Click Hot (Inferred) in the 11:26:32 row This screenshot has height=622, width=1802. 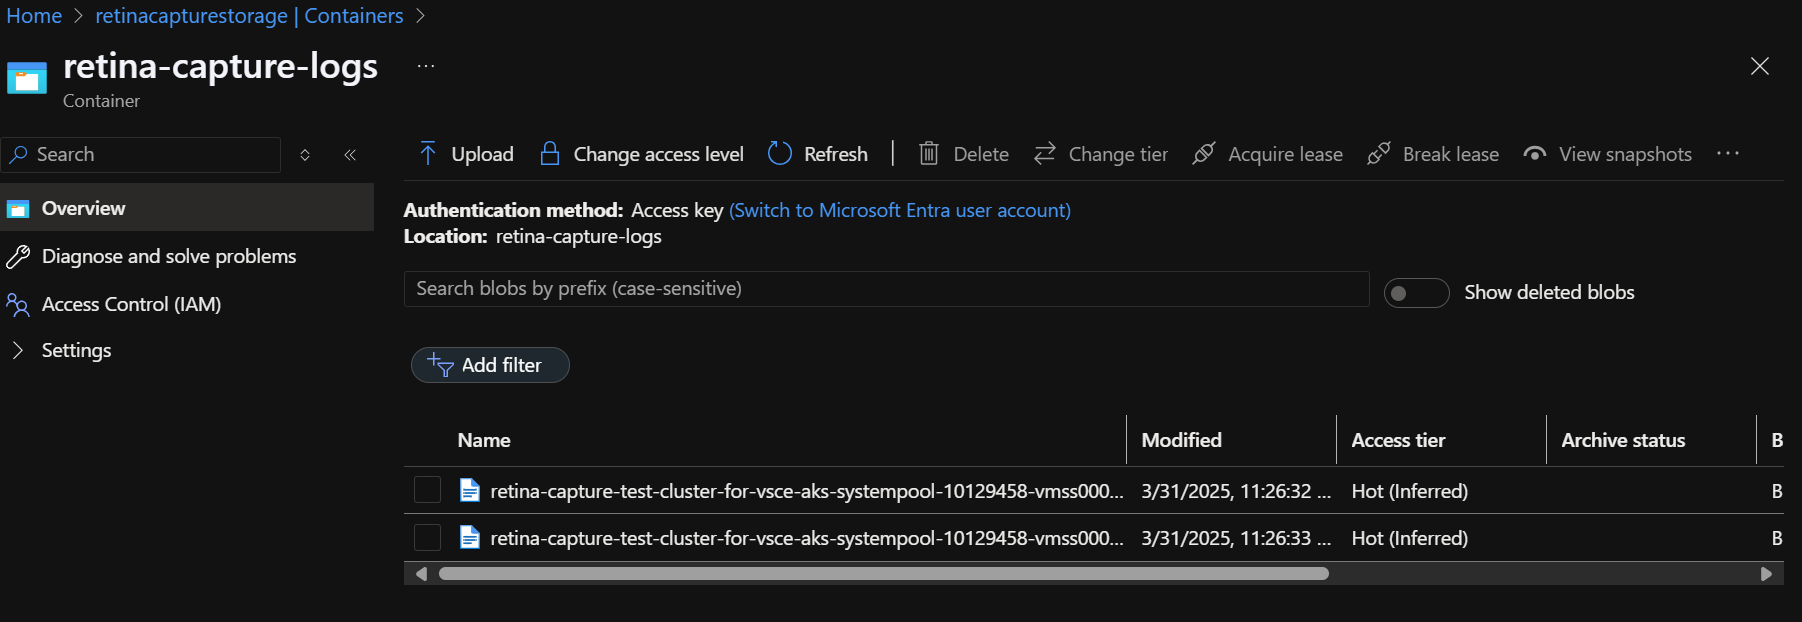(x=1410, y=491)
